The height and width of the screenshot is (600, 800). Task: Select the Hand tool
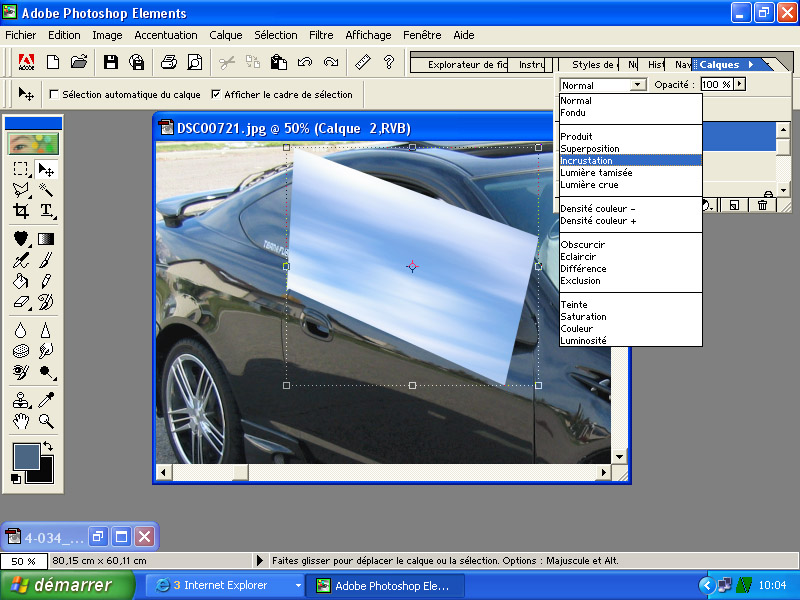pos(20,421)
